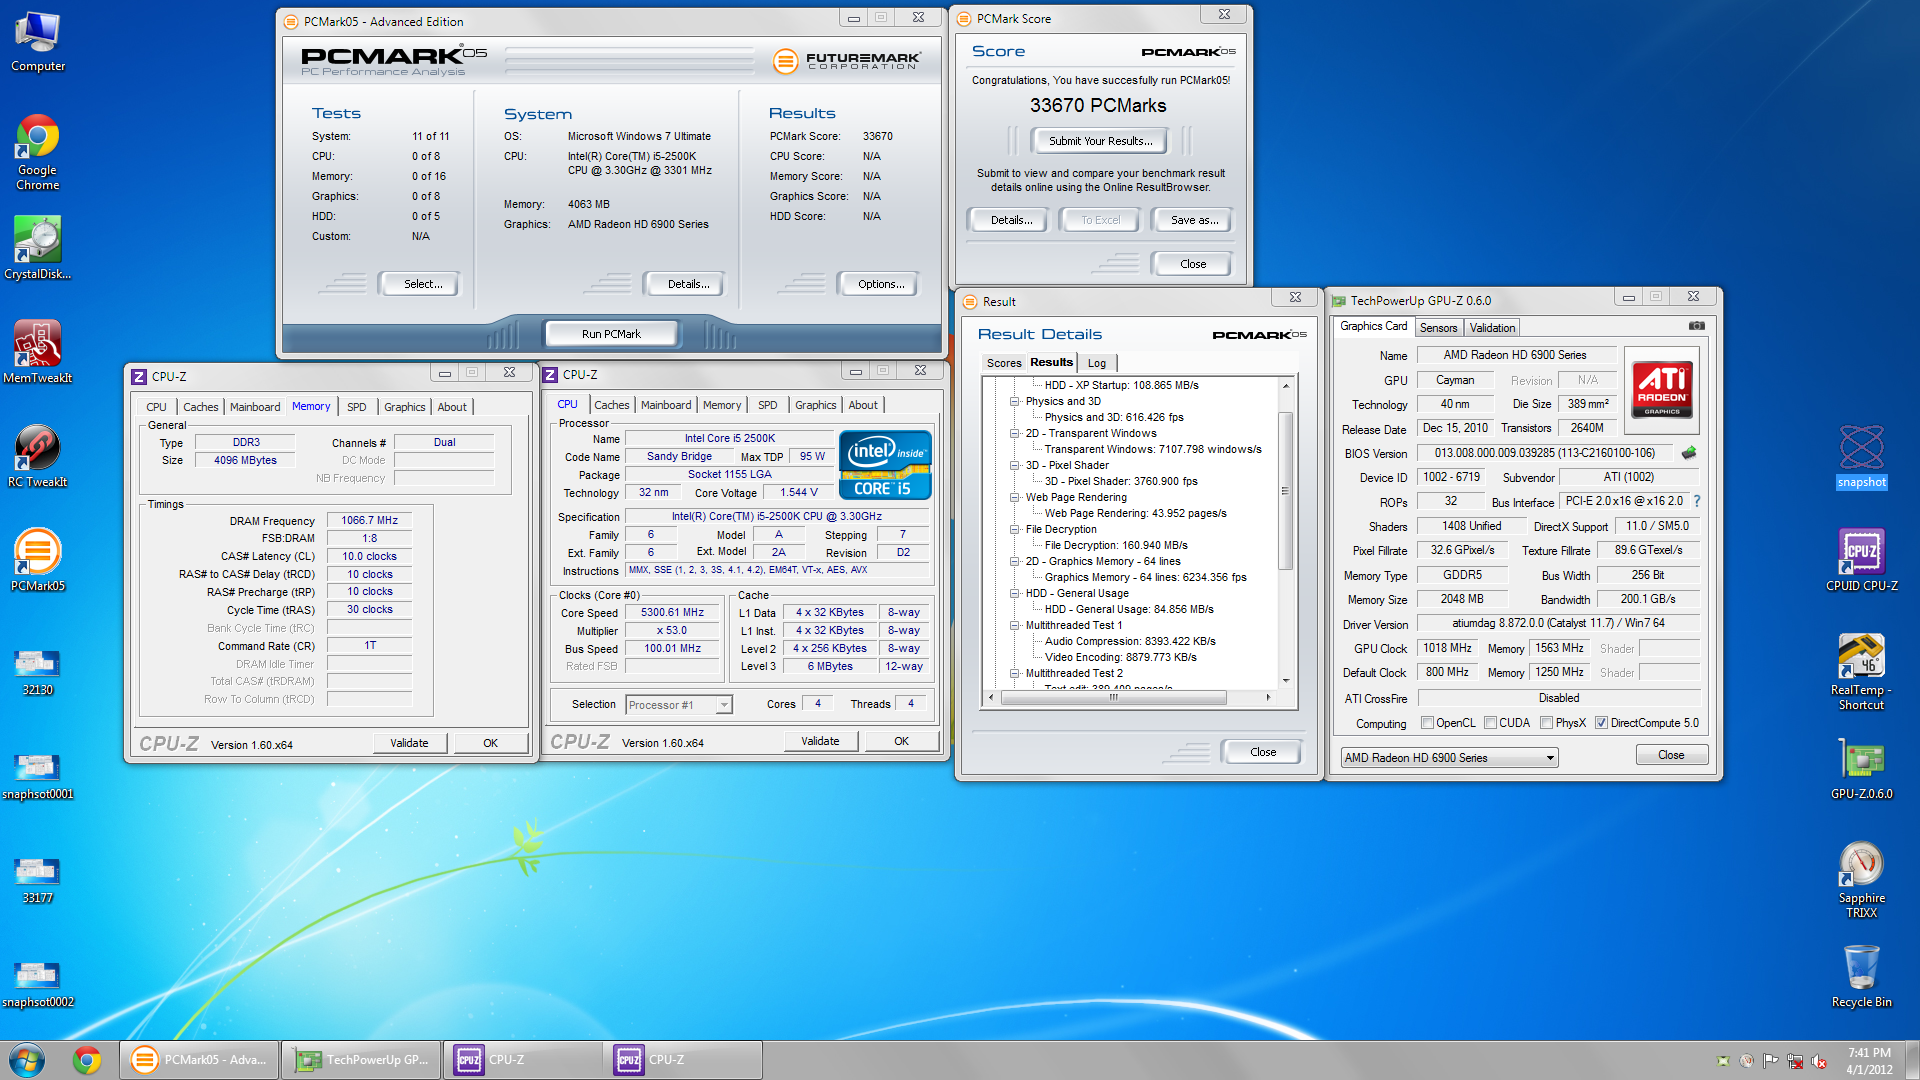Open Caches tab in the left CPU-Z window

(x=200, y=407)
